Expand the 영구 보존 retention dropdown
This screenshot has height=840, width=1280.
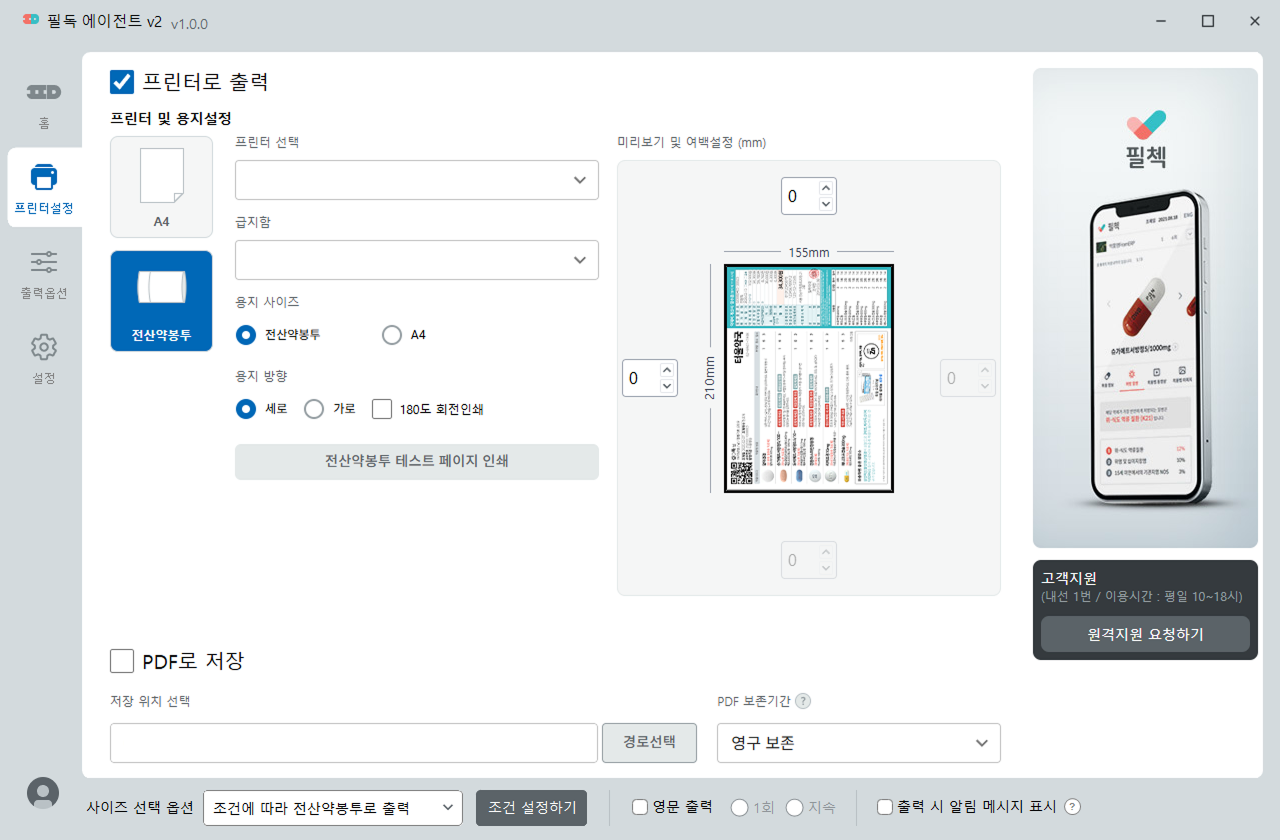click(858, 743)
